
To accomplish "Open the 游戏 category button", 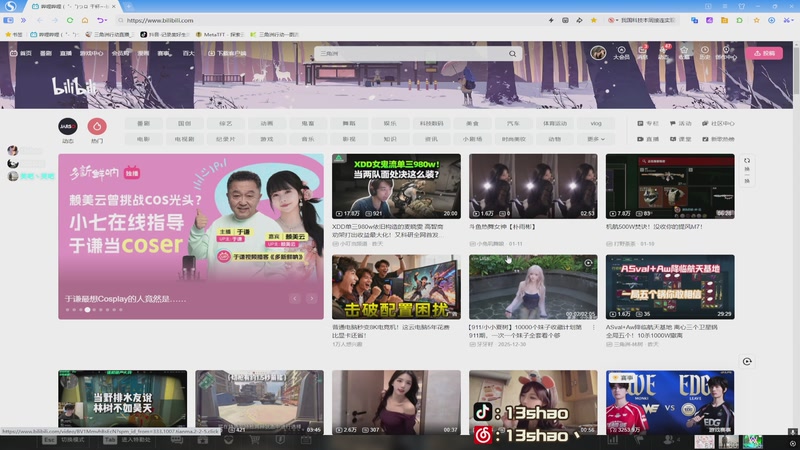I will 267,139.
